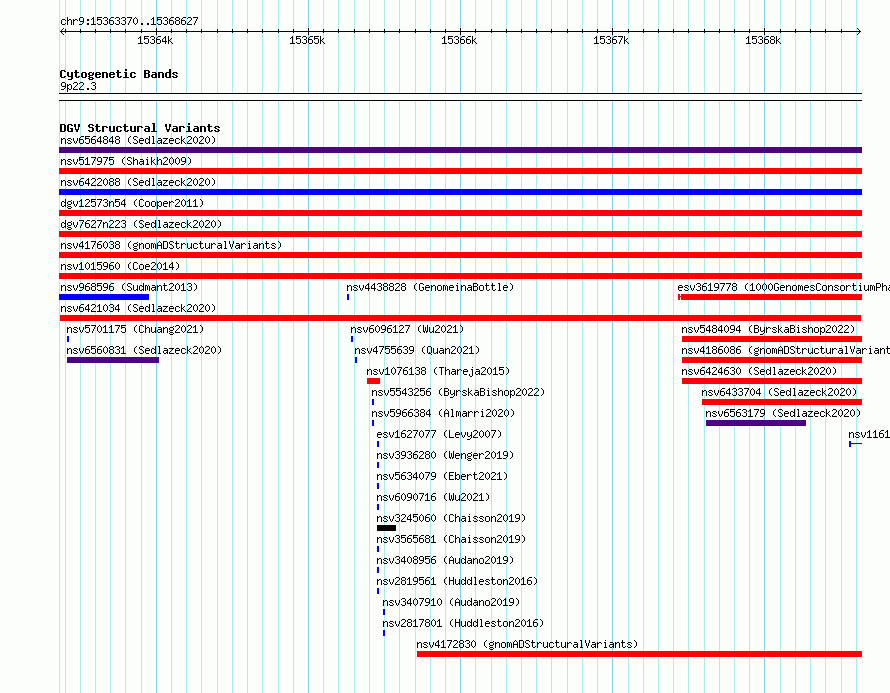The height and width of the screenshot is (693, 890).
Task: Click the nsv6560831 (Sedlazeck2020) label
Action: click(x=144, y=350)
